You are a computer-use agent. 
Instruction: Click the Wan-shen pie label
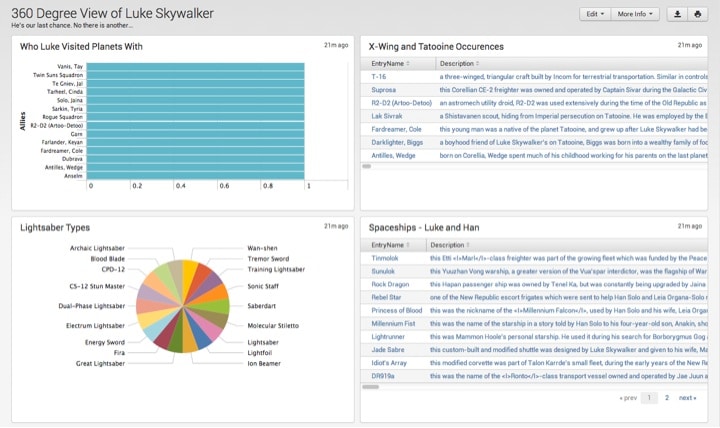[x=262, y=248]
